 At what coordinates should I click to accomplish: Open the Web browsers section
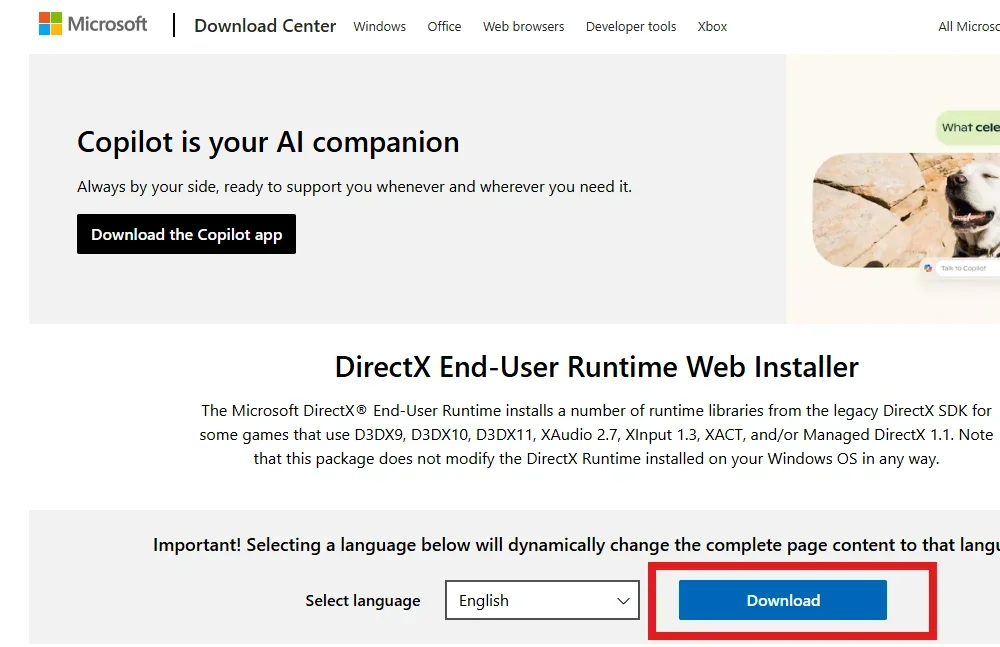coord(523,27)
